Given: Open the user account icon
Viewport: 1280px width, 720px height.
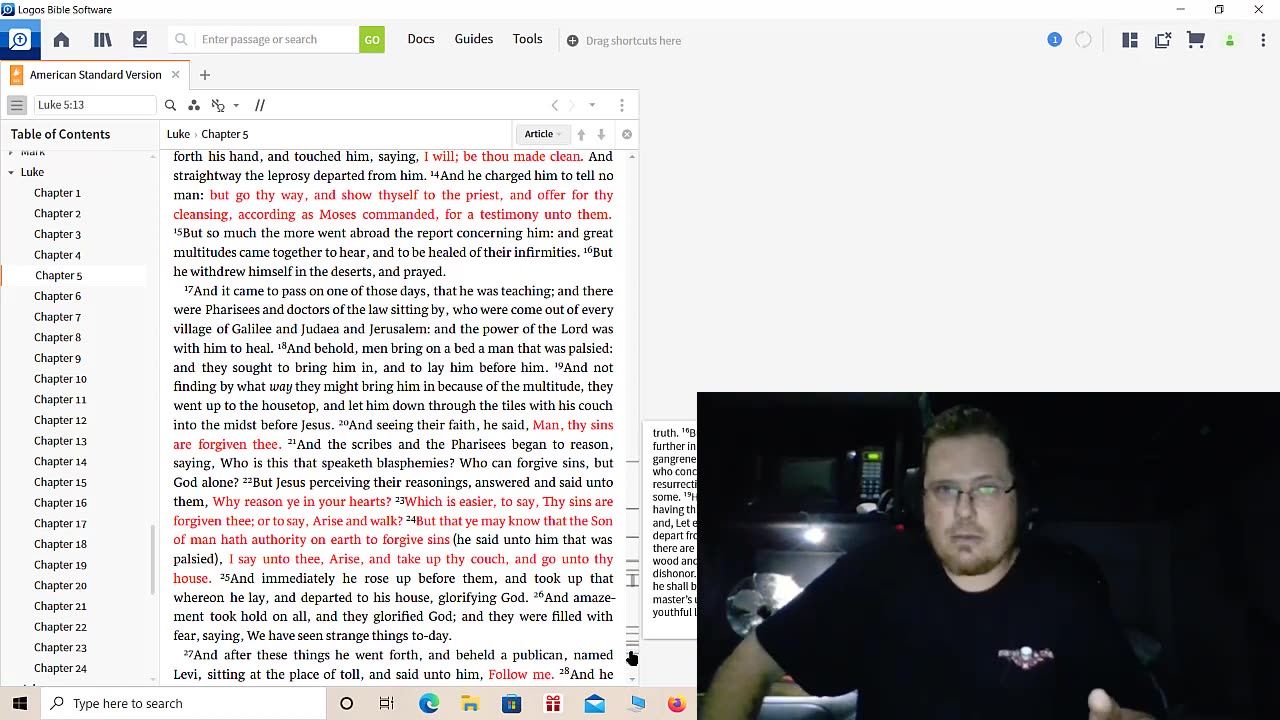Looking at the screenshot, I should pyautogui.click(x=1230, y=40).
